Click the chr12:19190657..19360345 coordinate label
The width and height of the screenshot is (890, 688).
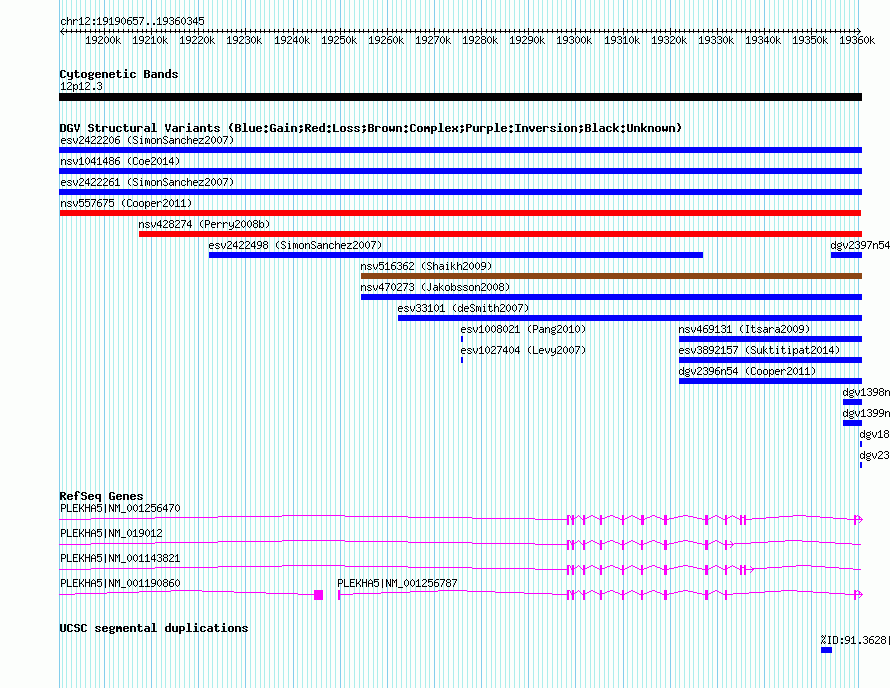[x=132, y=21]
